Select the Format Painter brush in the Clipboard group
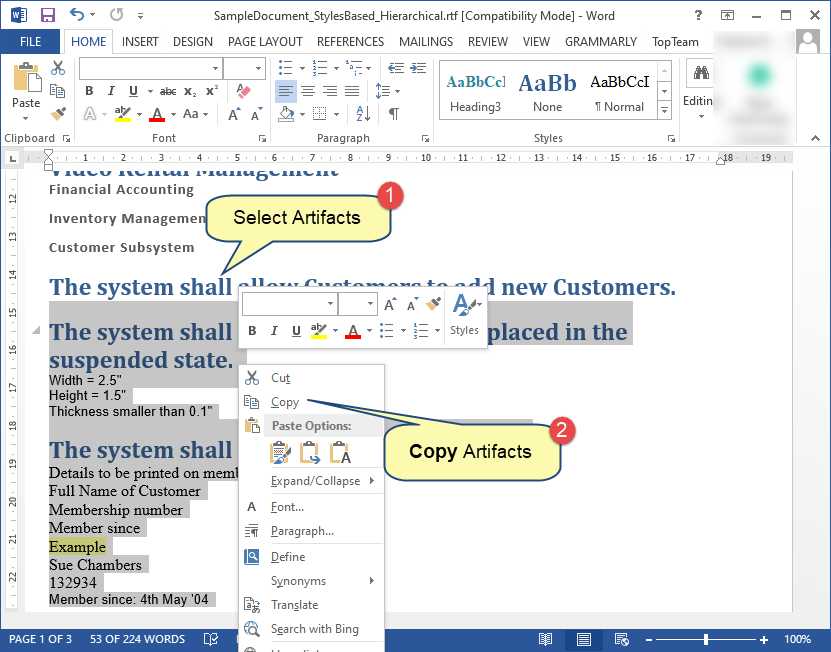Screen dimensions: 831x652 point(58,113)
